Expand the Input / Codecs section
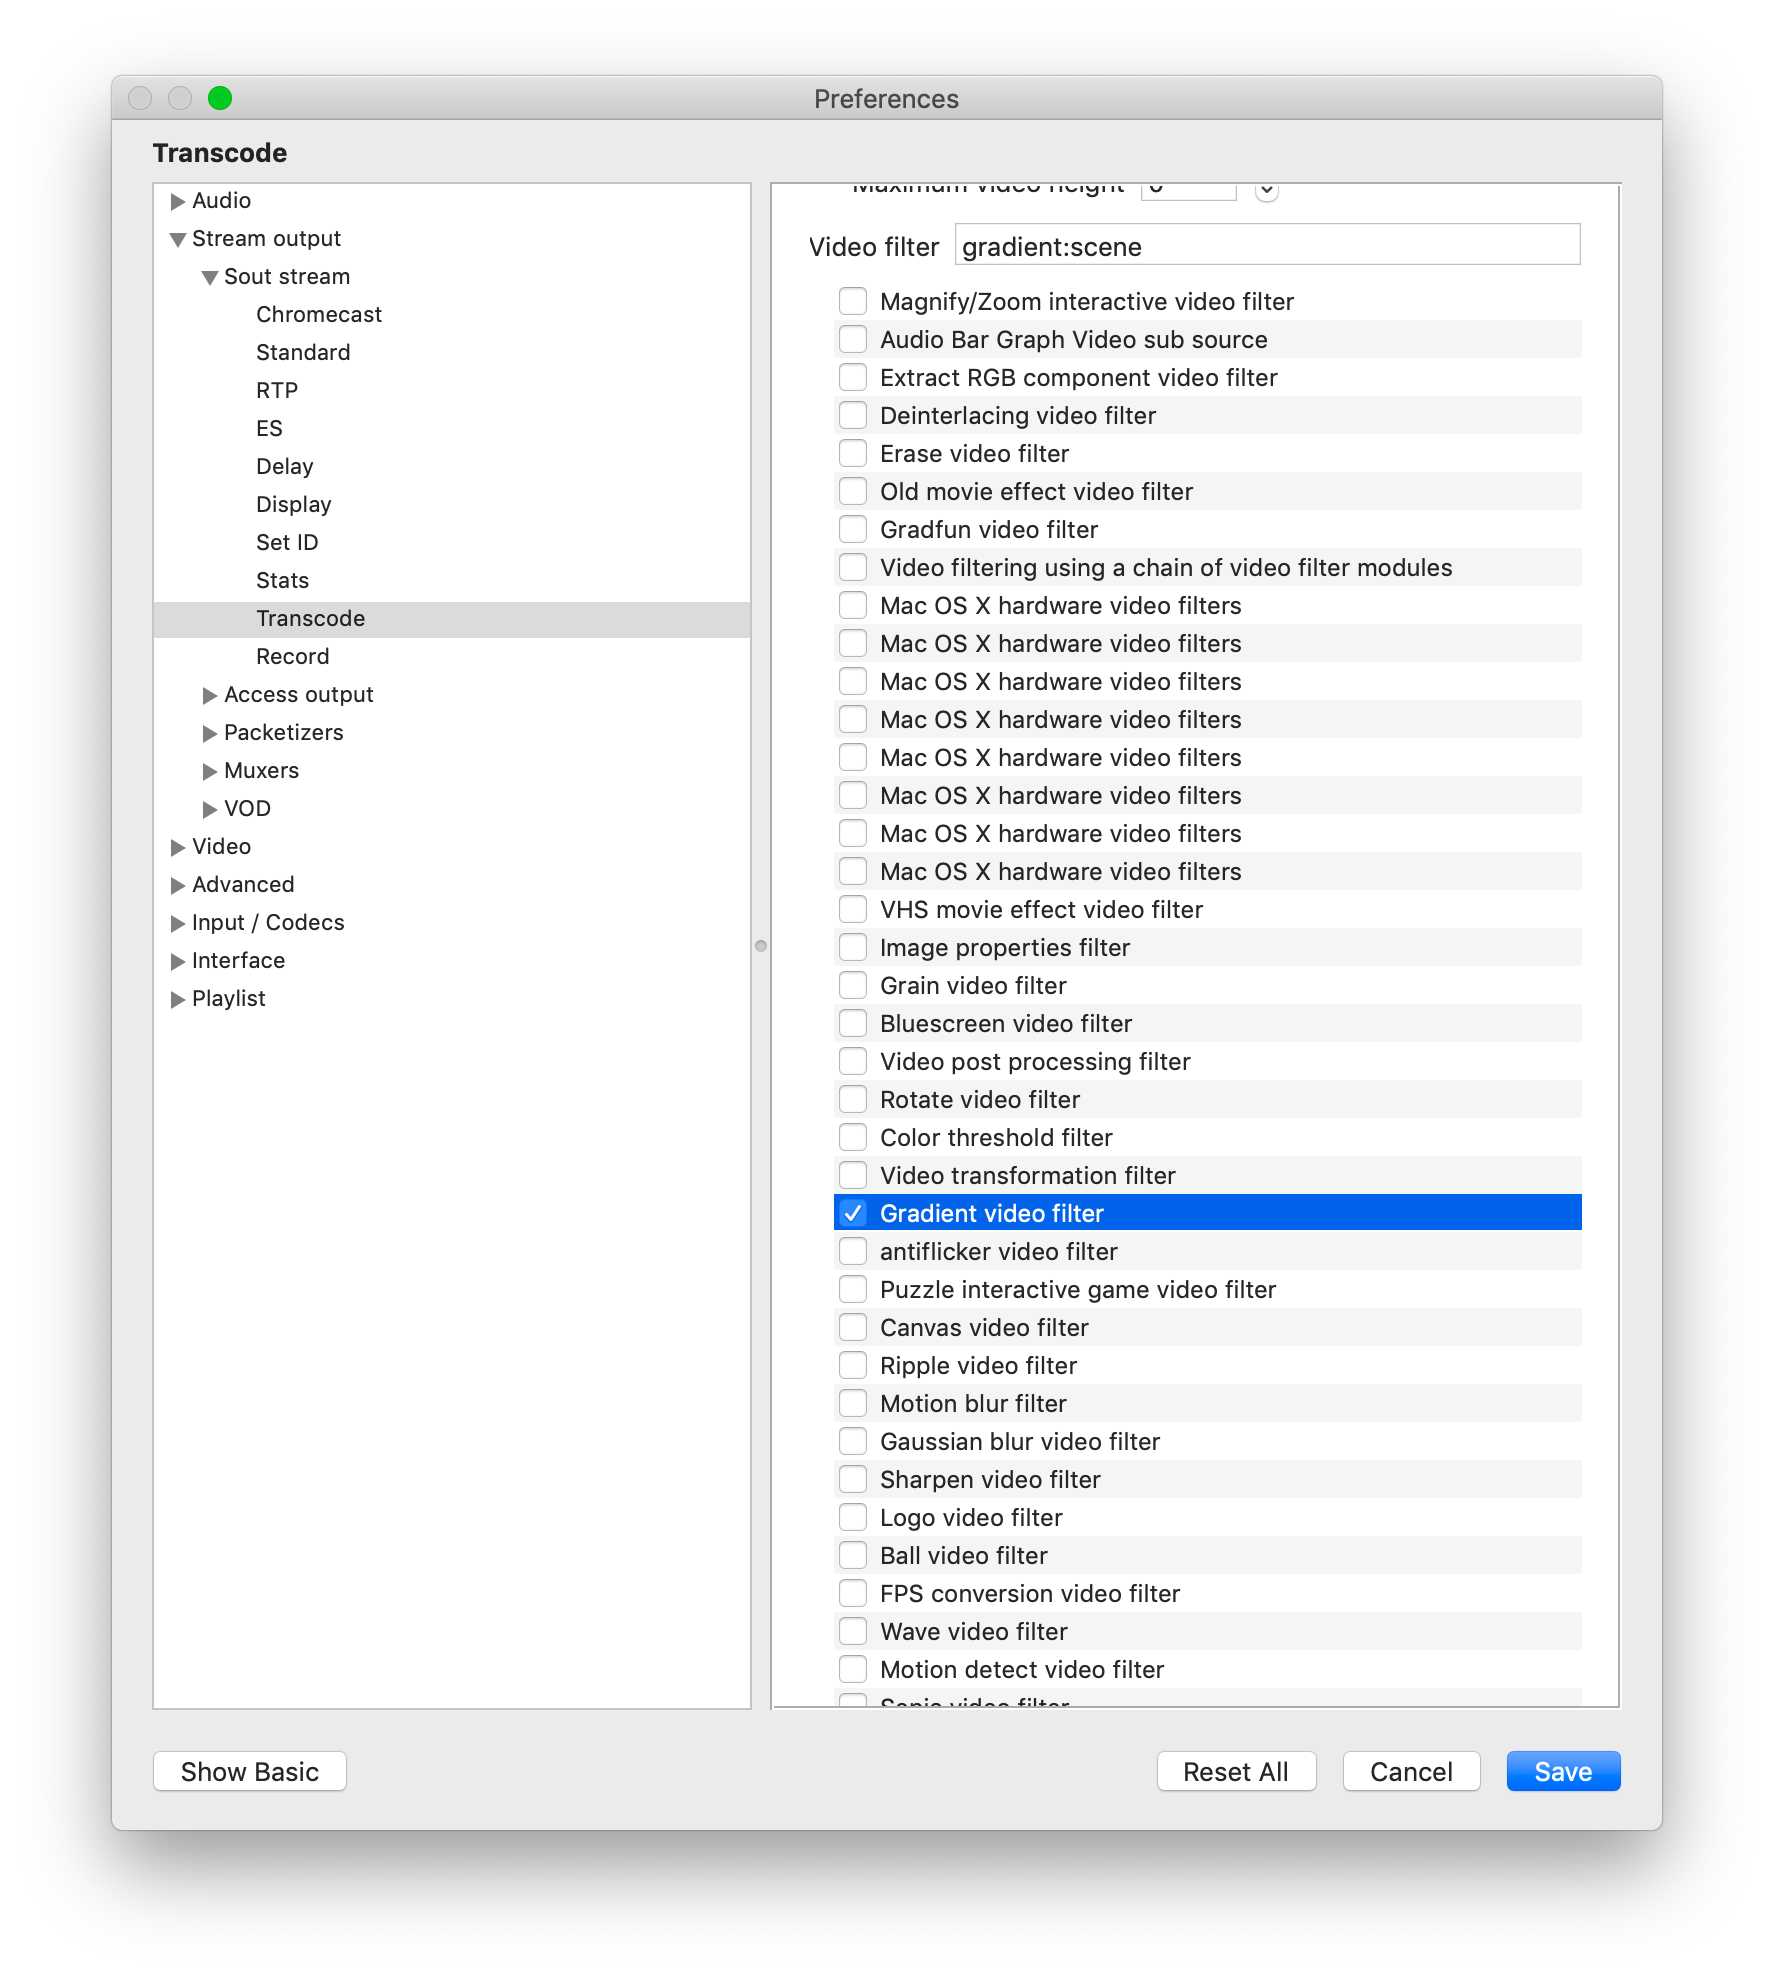This screenshot has height=1978, width=1774. click(178, 923)
